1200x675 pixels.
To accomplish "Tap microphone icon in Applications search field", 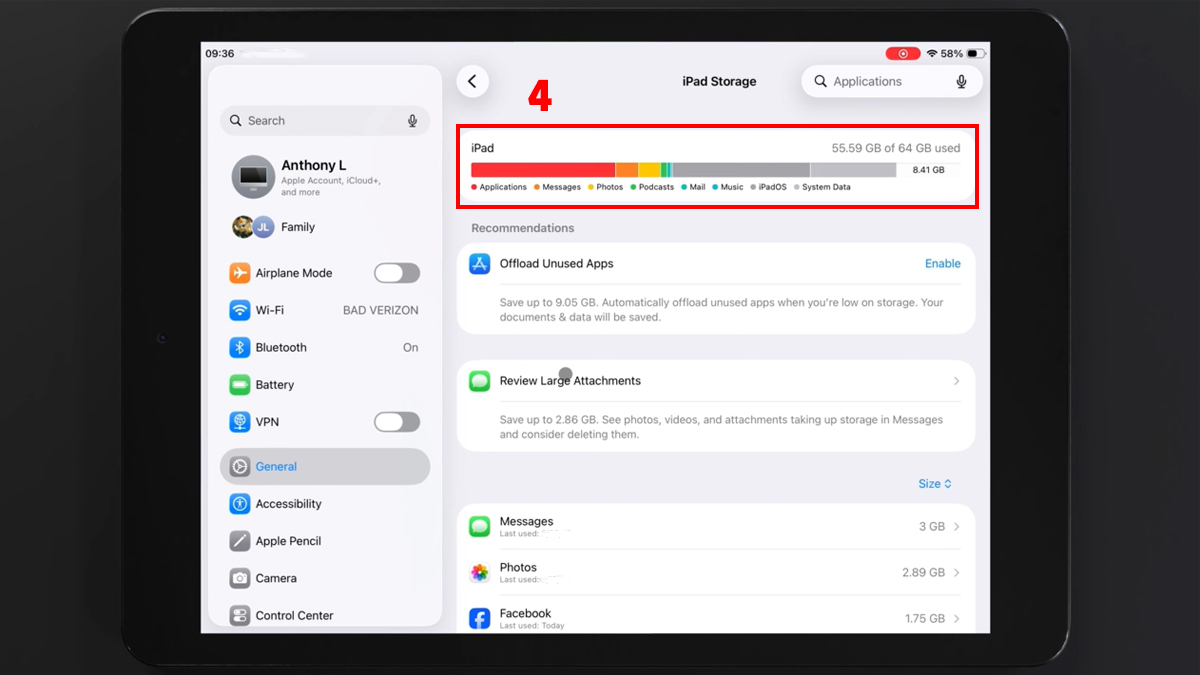I will pos(961,82).
